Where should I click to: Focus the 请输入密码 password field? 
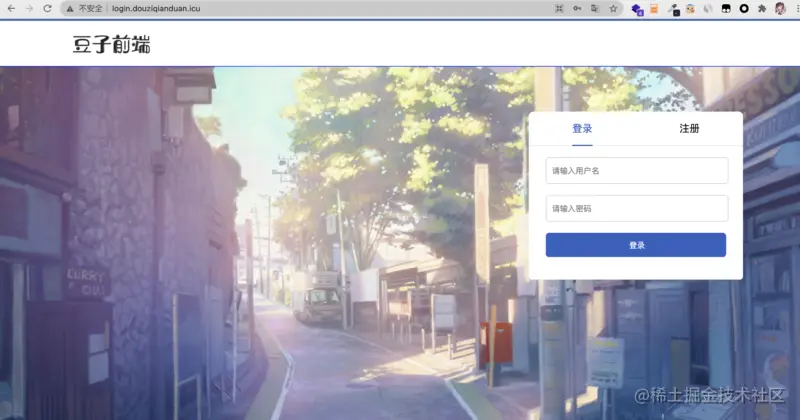coord(637,208)
